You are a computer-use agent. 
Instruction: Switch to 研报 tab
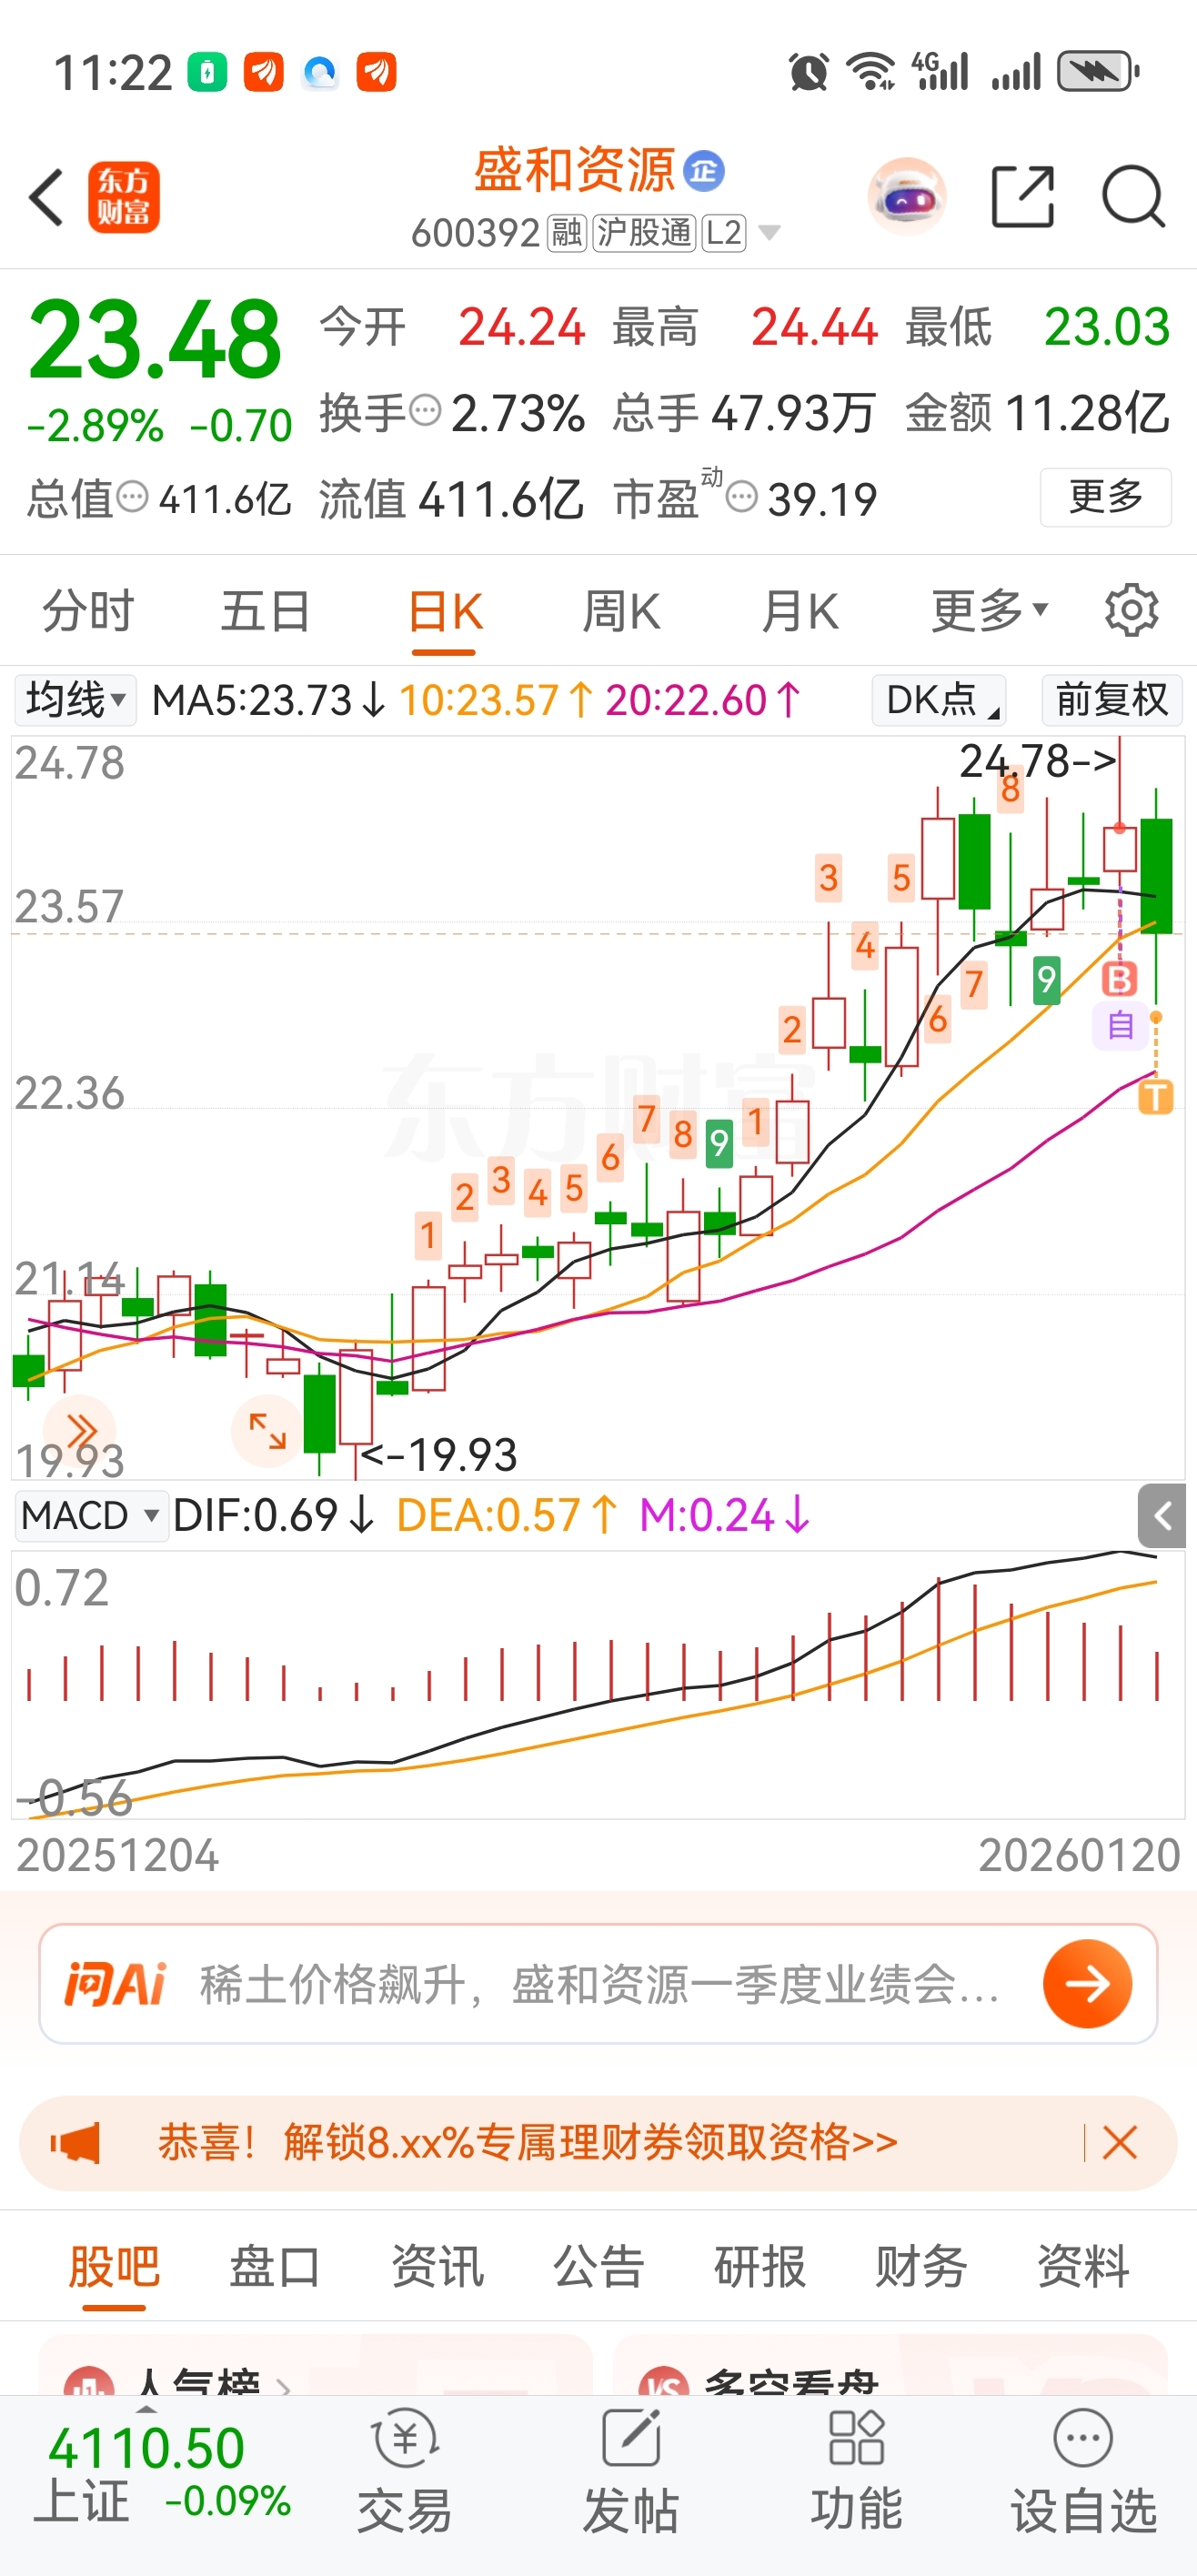coord(760,2266)
